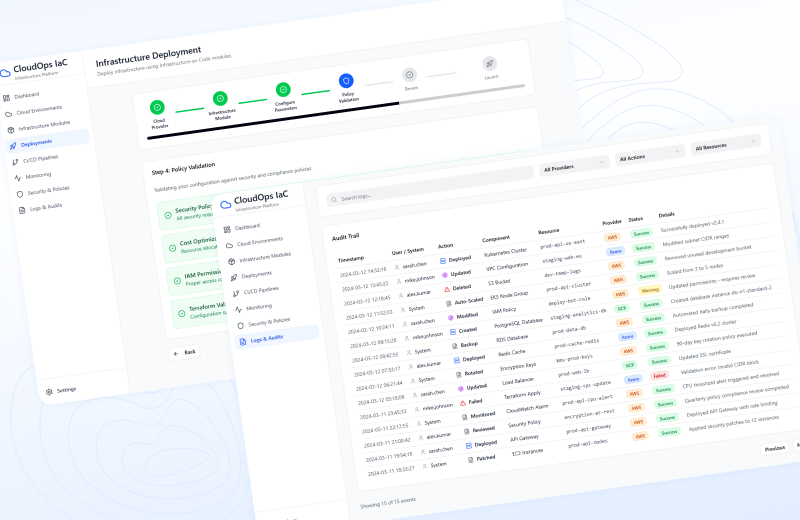Click the Launch rocket step icon
The width and height of the screenshot is (800, 520).
[490, 63]
